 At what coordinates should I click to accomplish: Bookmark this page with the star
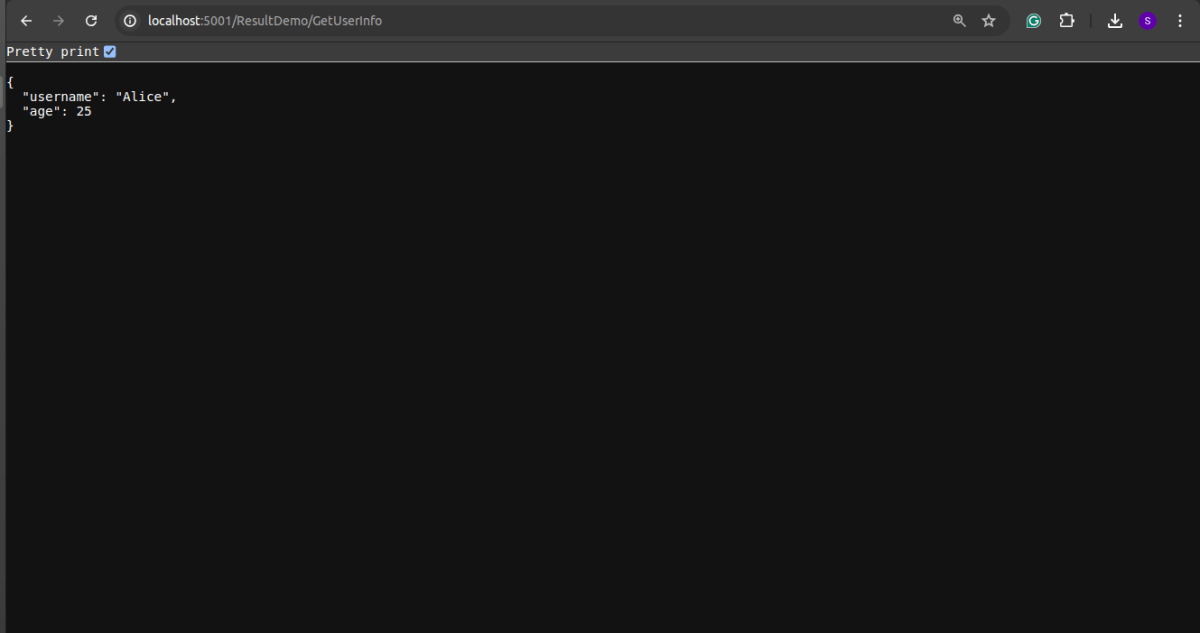click(988, 20)
